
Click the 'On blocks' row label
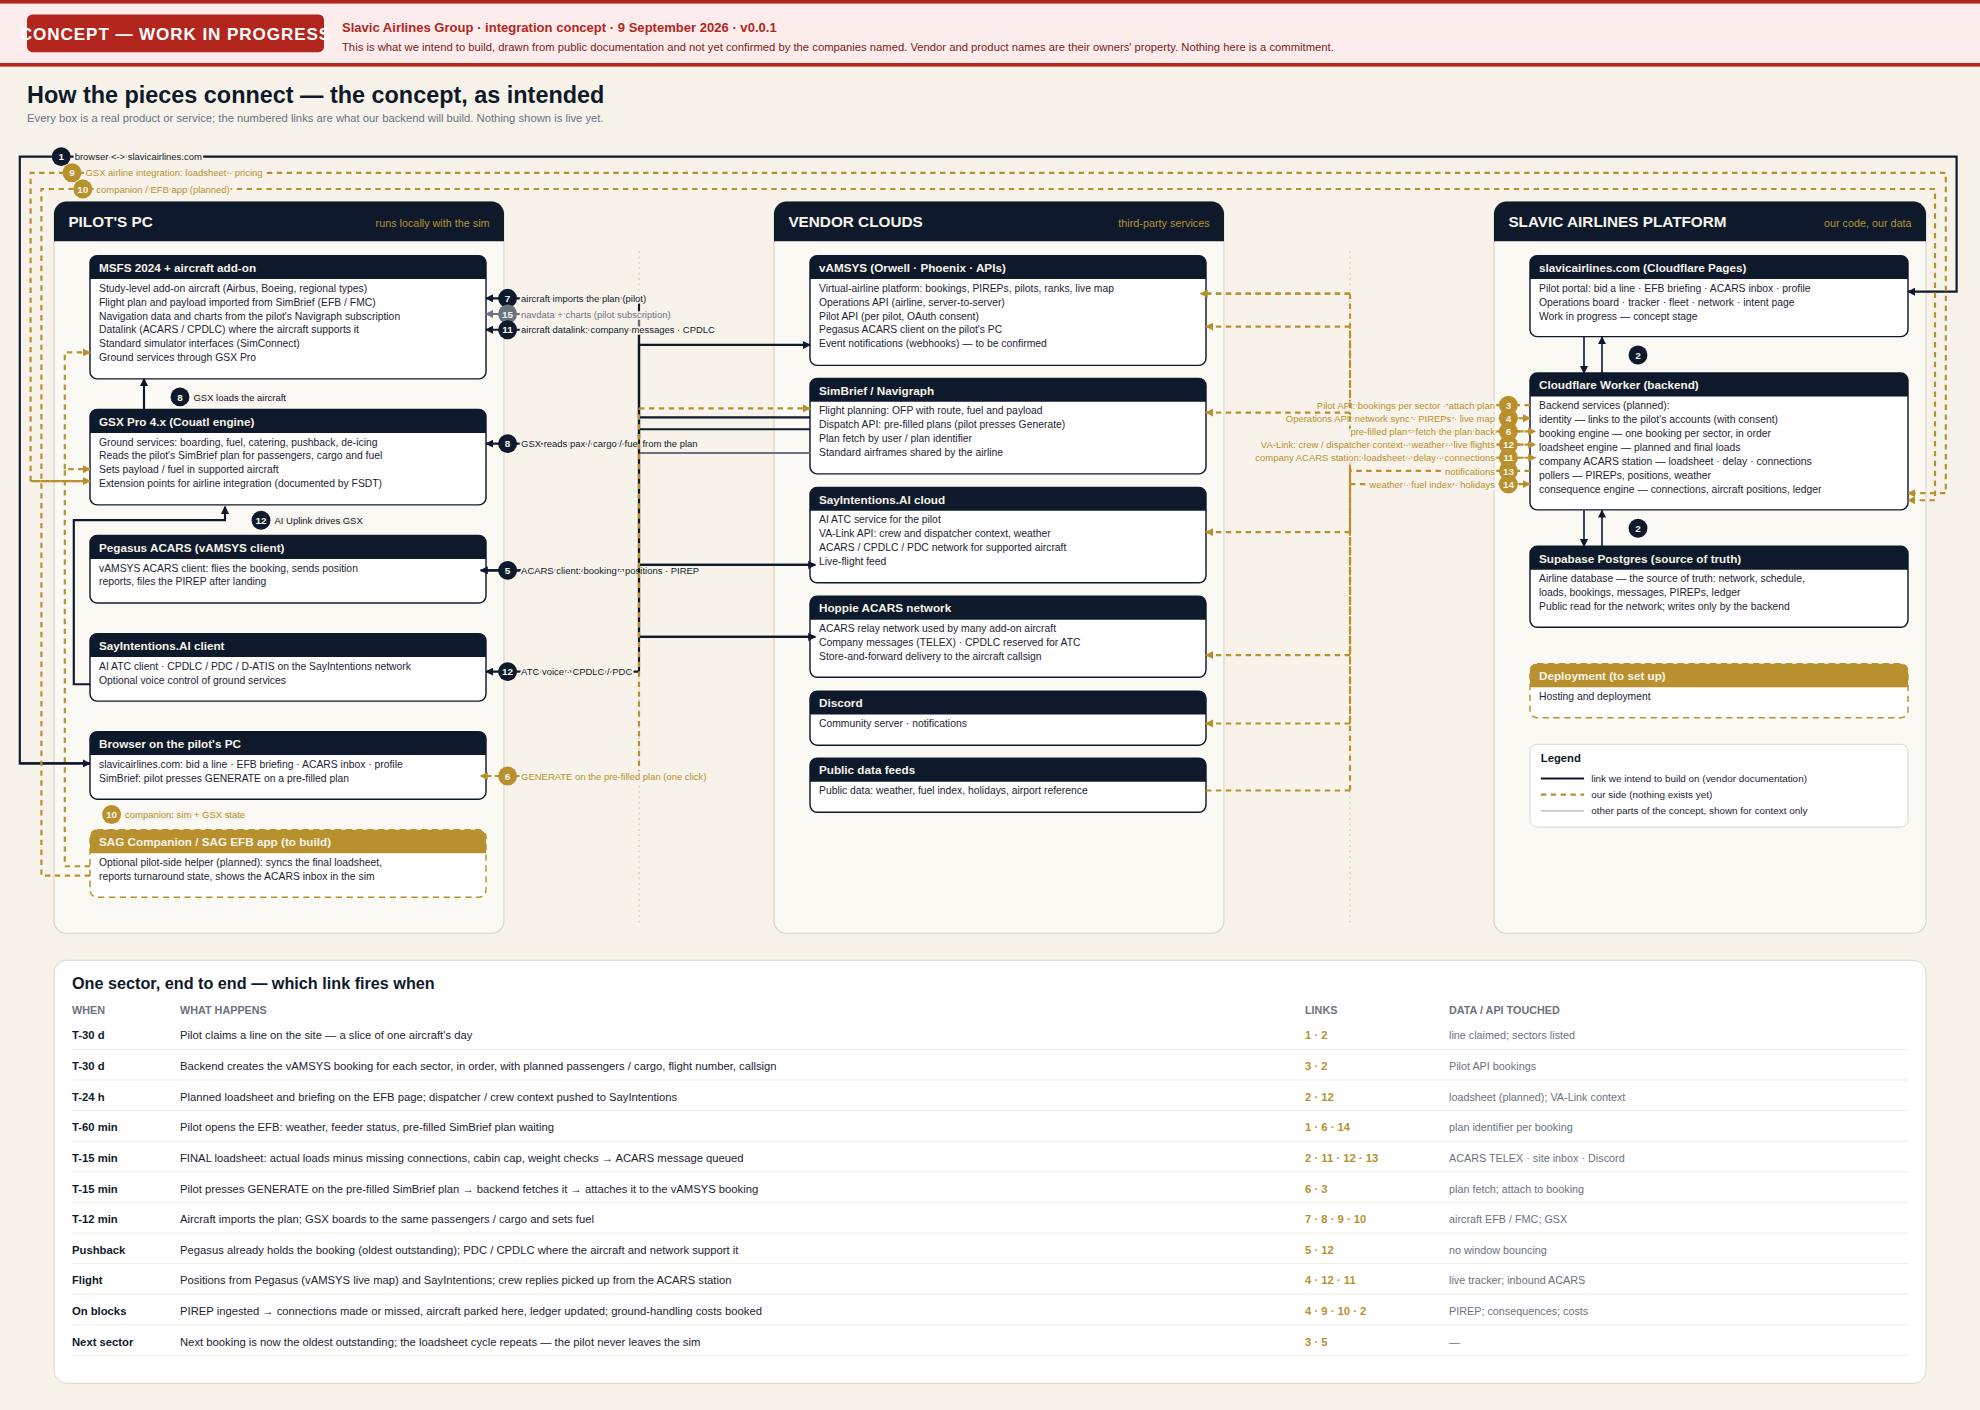click(99, 1311)
